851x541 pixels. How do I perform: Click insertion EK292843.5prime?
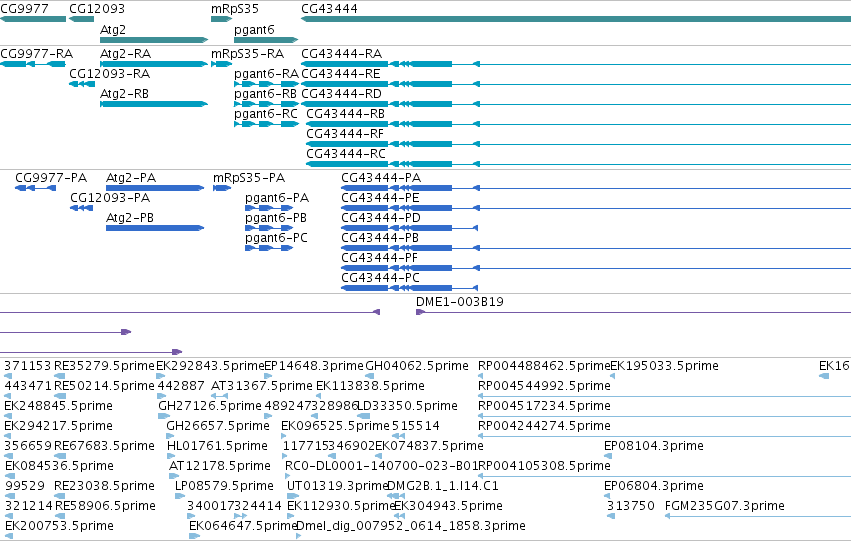coord(210,366)
